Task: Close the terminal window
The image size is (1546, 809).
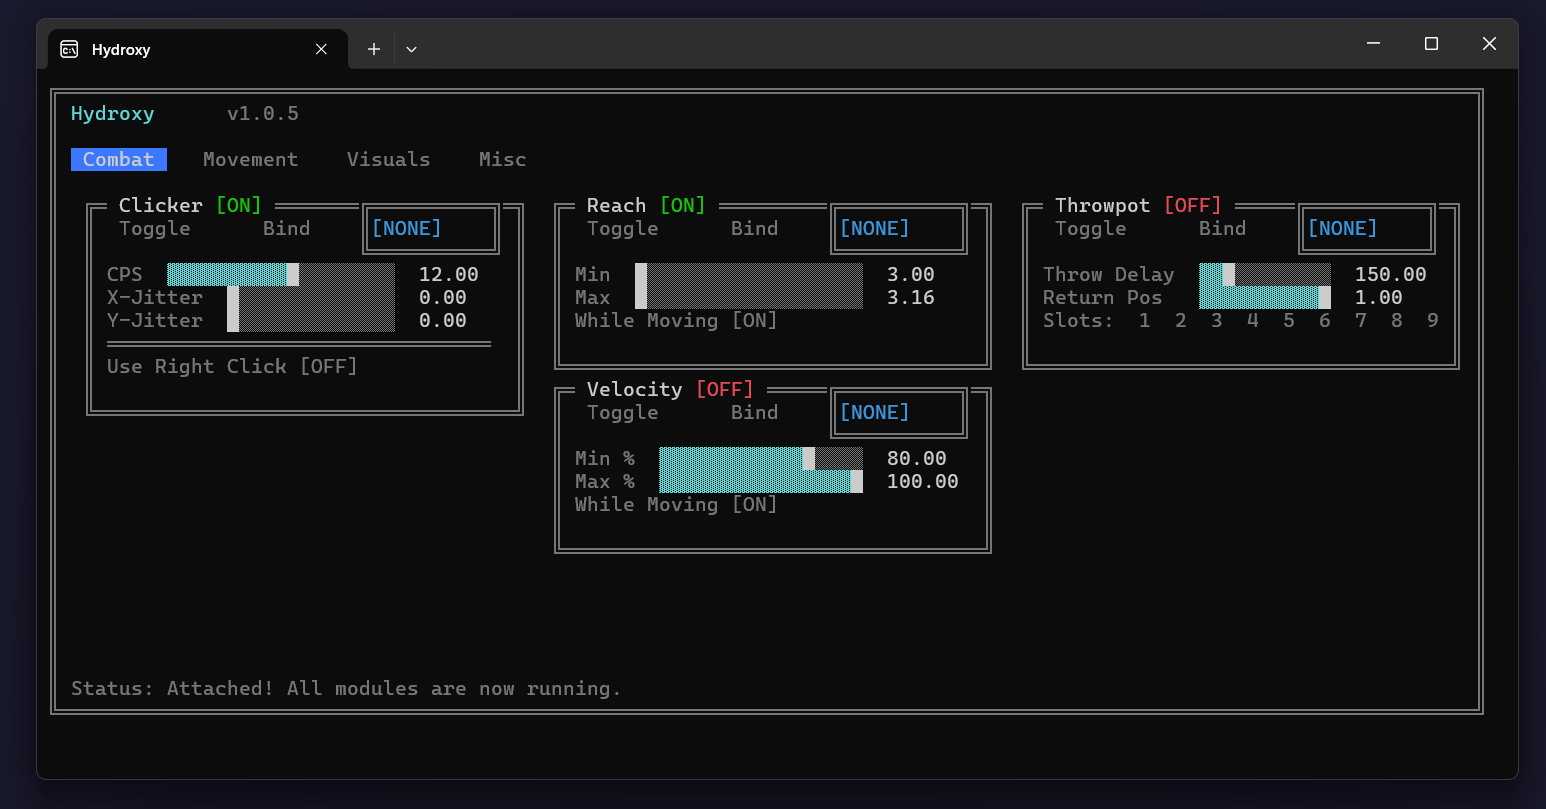Action: click(x=1489, y=43)
